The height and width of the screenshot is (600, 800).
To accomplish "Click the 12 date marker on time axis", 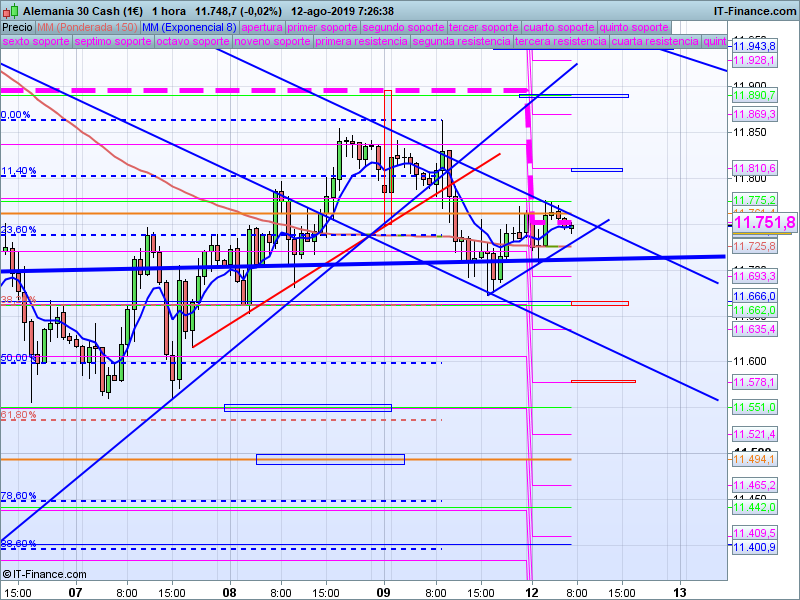I will coord(532,592).
